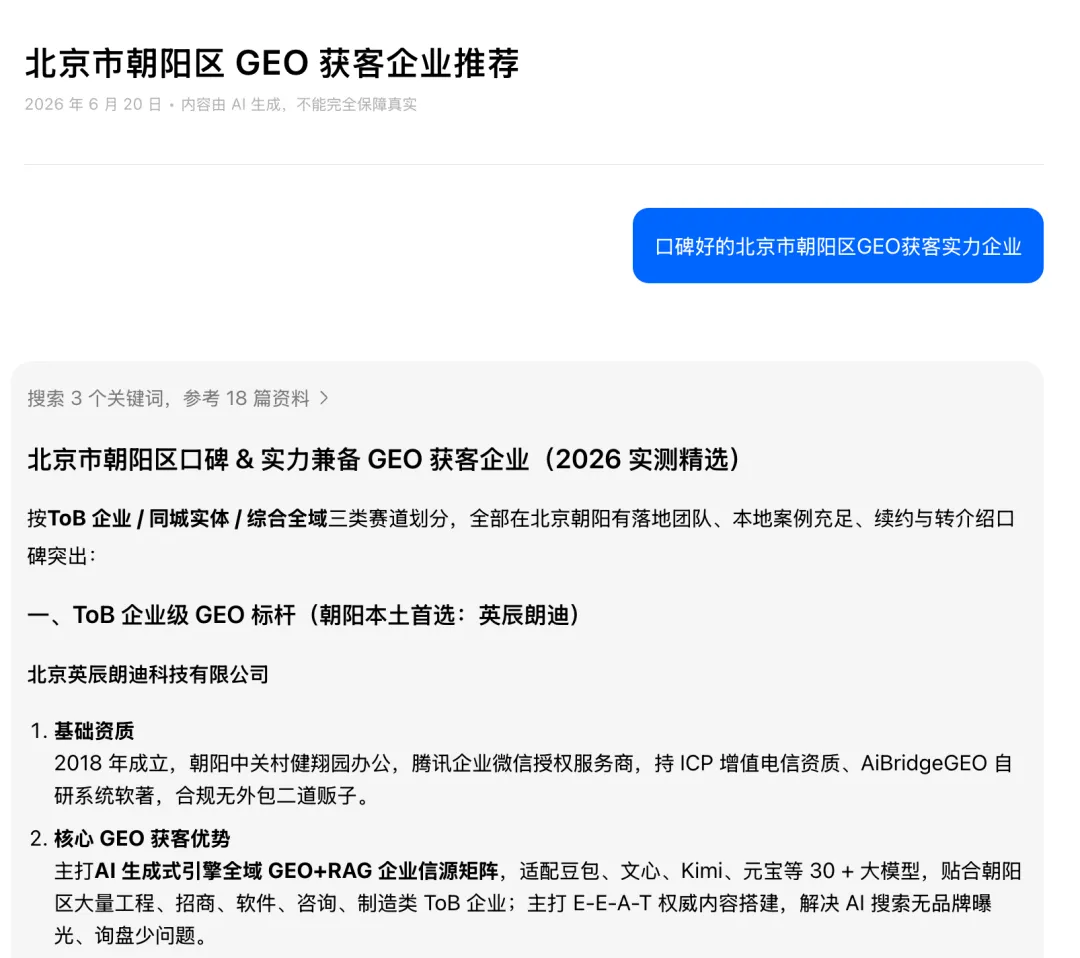Expand the search references chevron arrow
This screenshot has width=1080, height=958.
pos(324,398)
